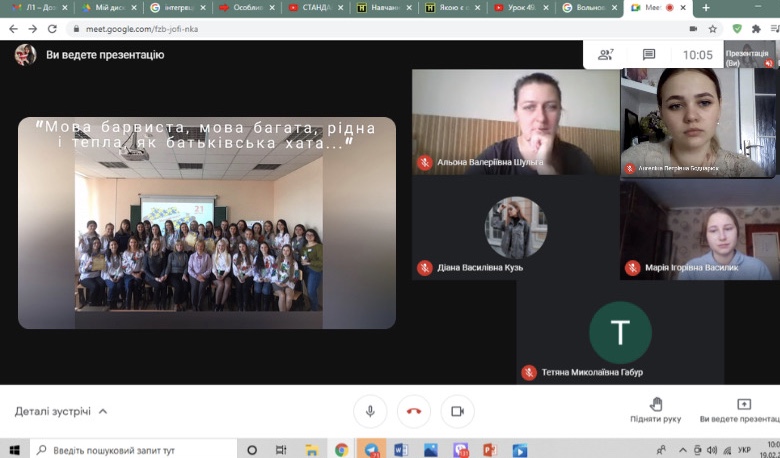Switch УКР keyboard language

tap(744, 450)
